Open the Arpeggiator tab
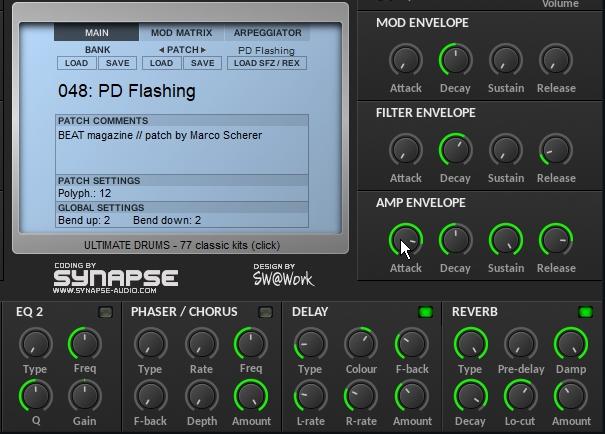Image resolution: width=605 pixels, height=434 pixels. click(x=266, y=33)
